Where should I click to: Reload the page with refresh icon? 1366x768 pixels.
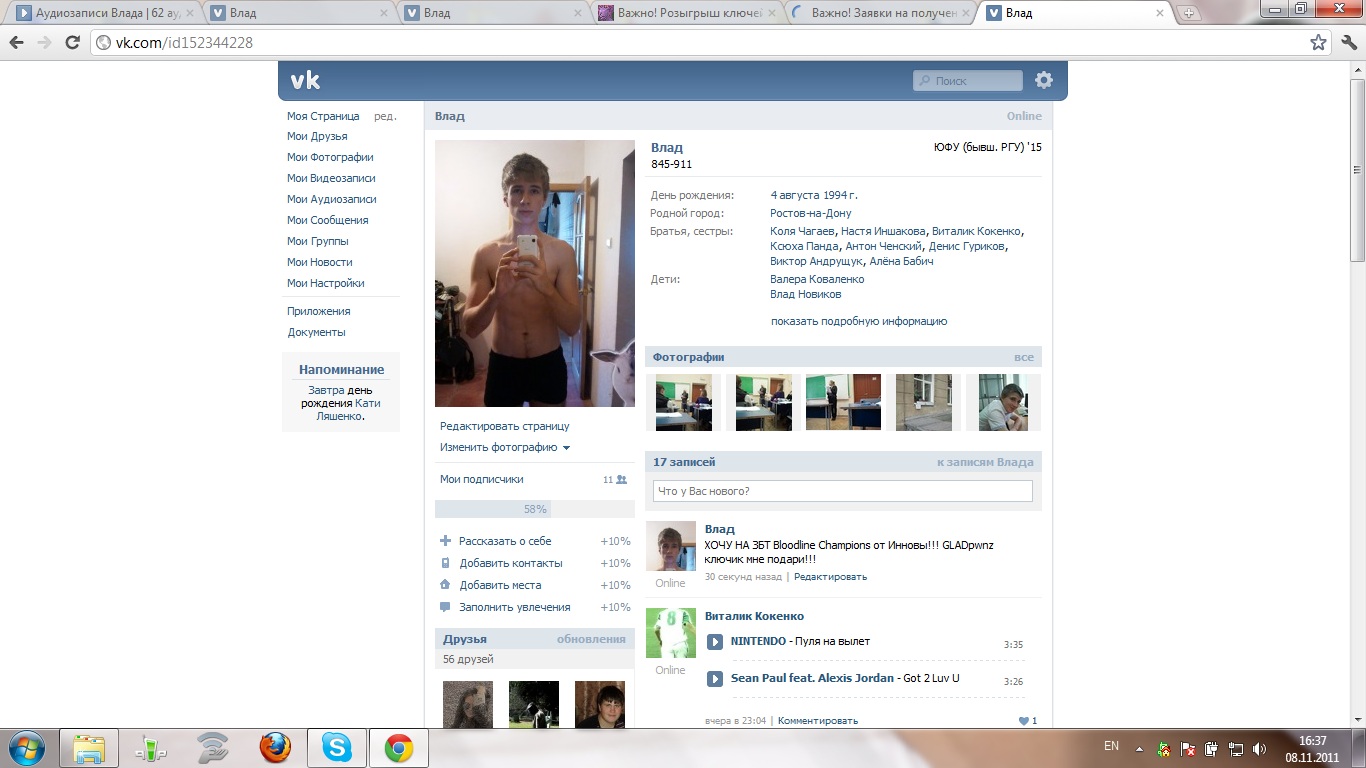click(x=72, y=42)
